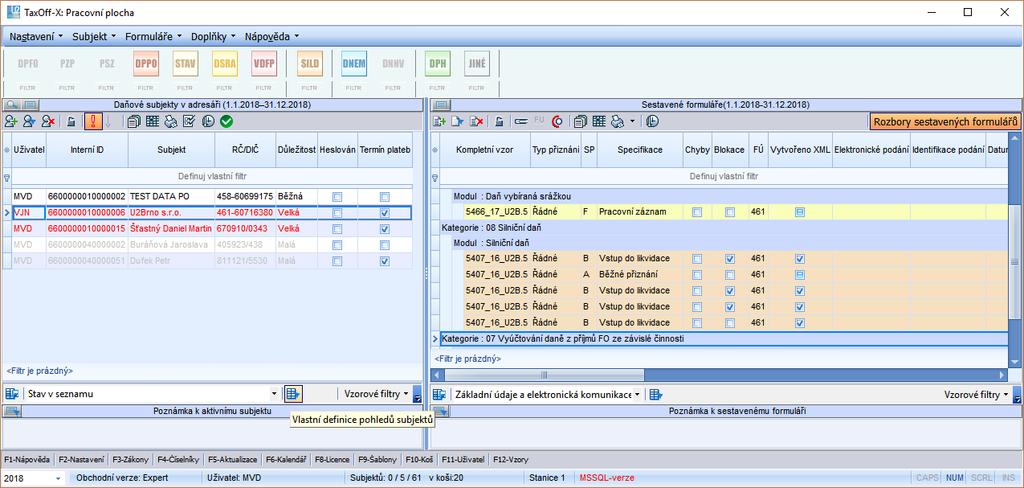Select the VDFP form type icon
The image size is (1024, 488).
(264, 63)
